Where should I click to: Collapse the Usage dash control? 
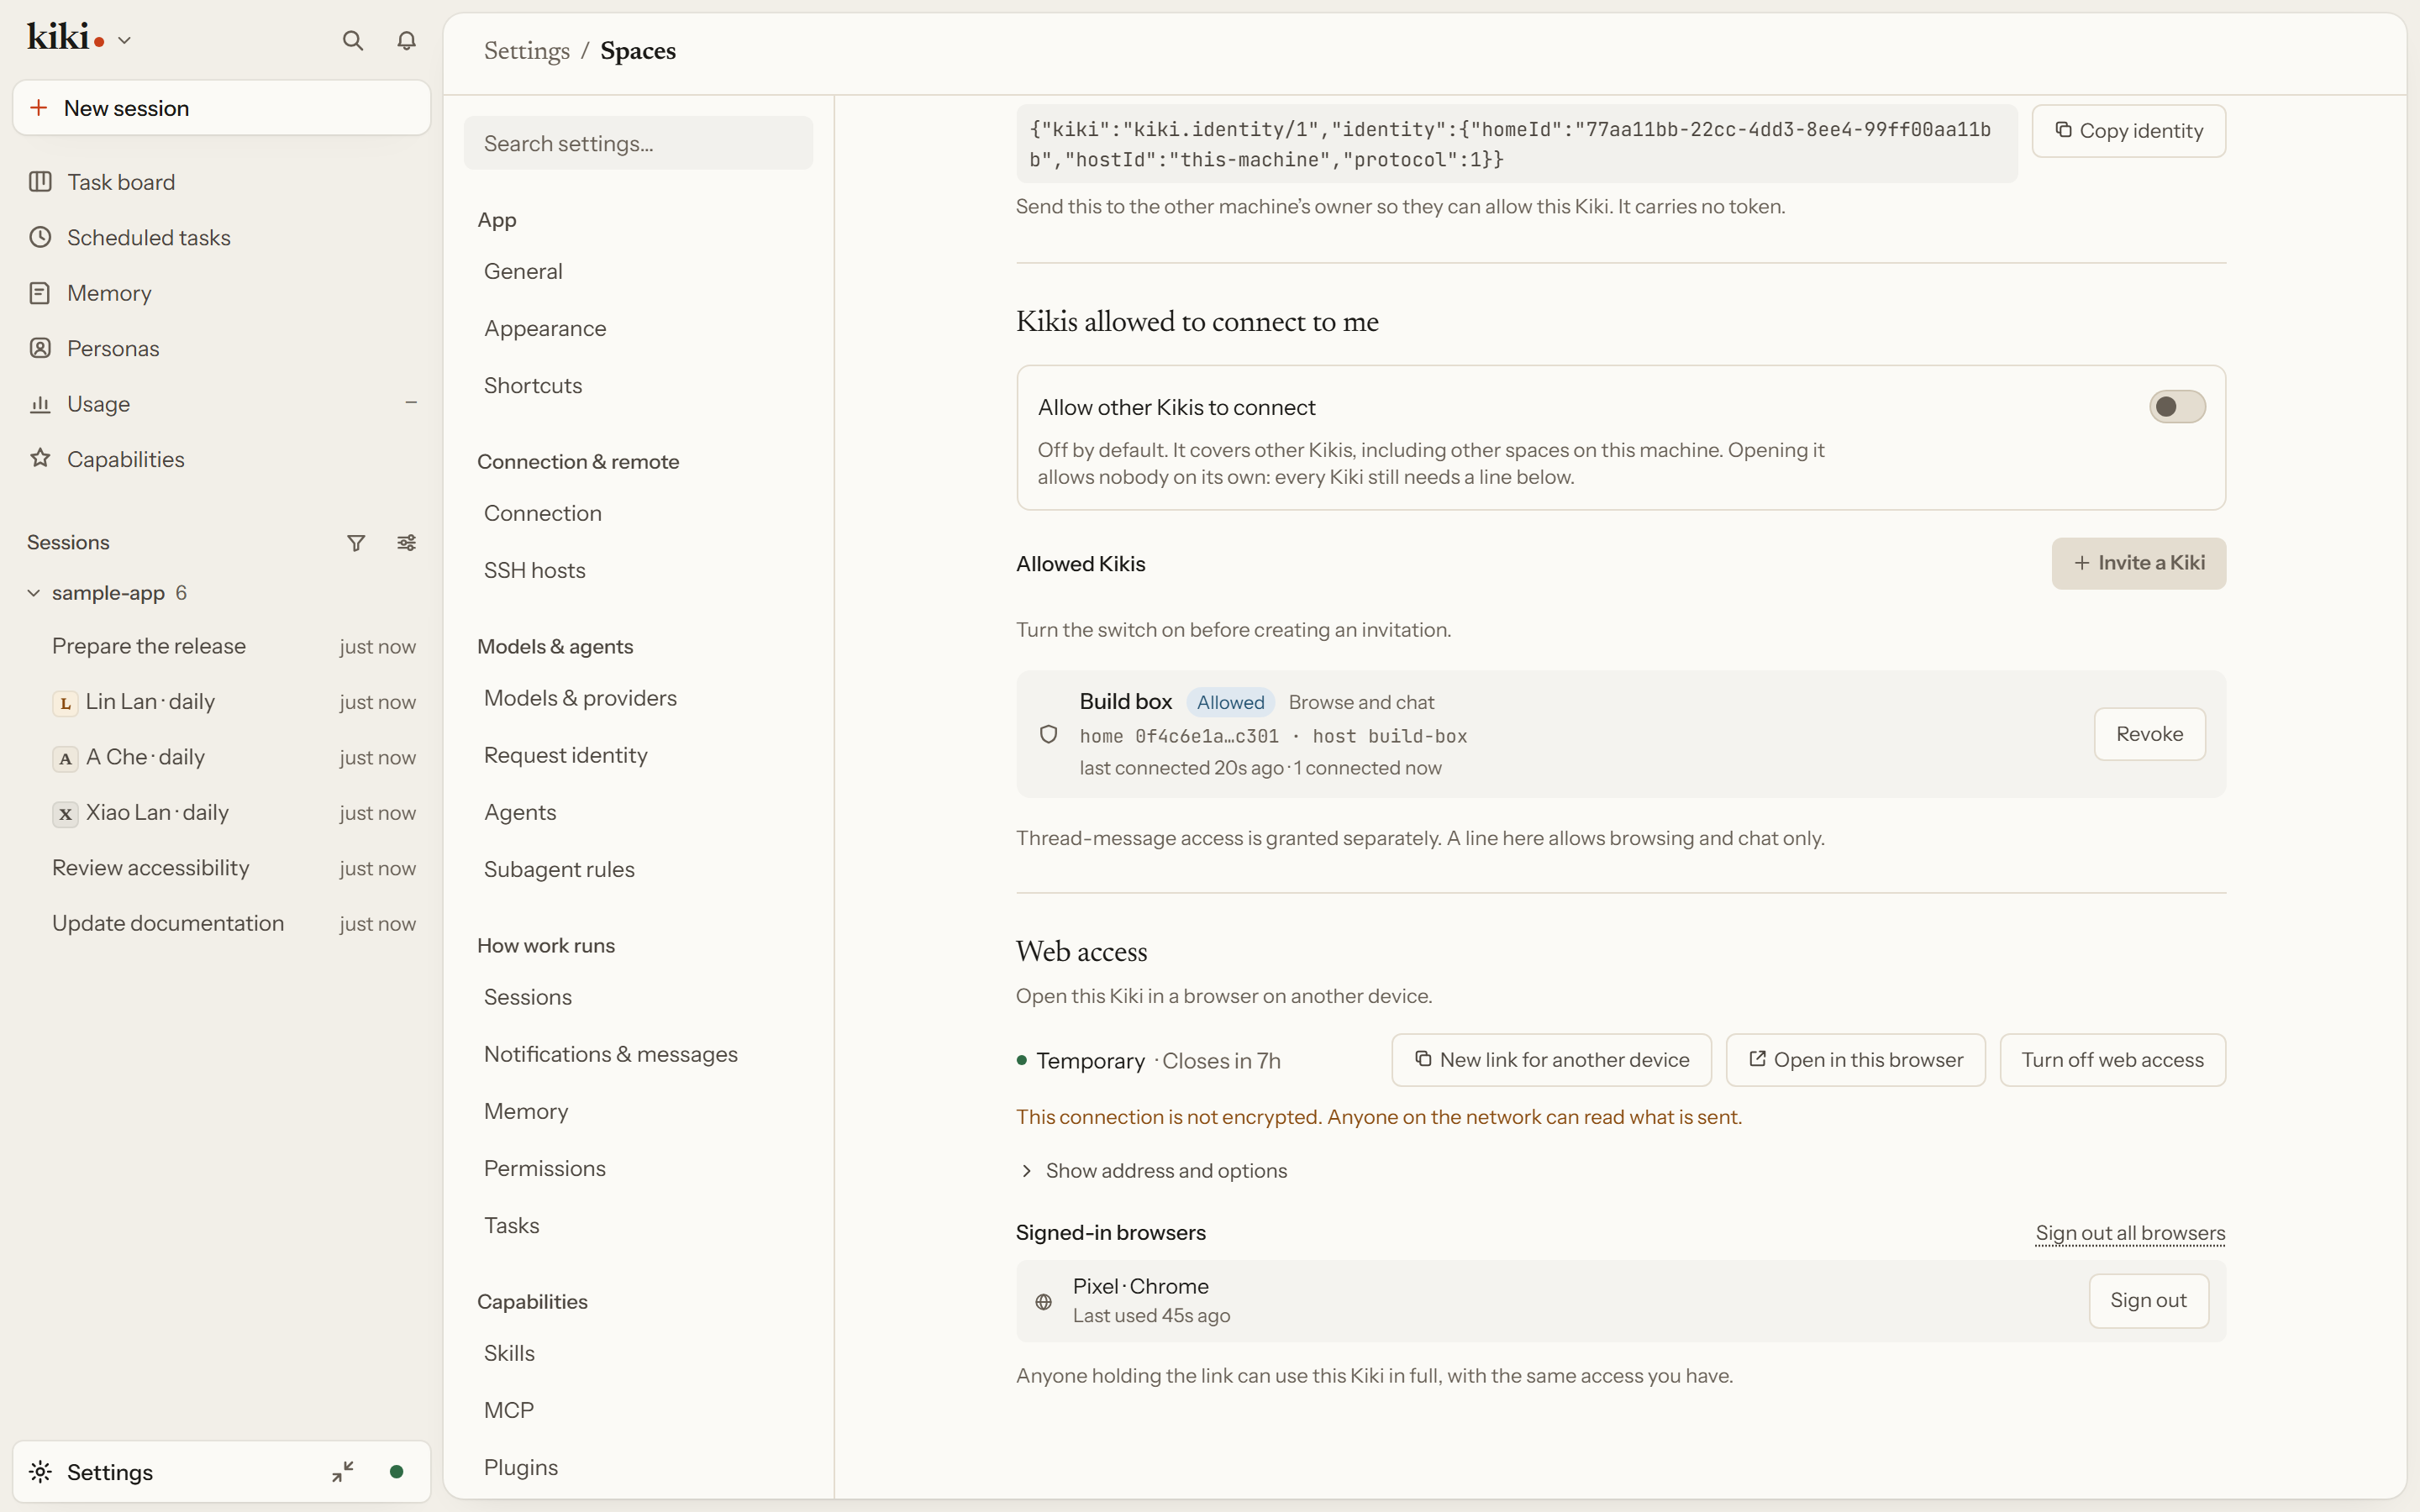(x=410, y=403)
